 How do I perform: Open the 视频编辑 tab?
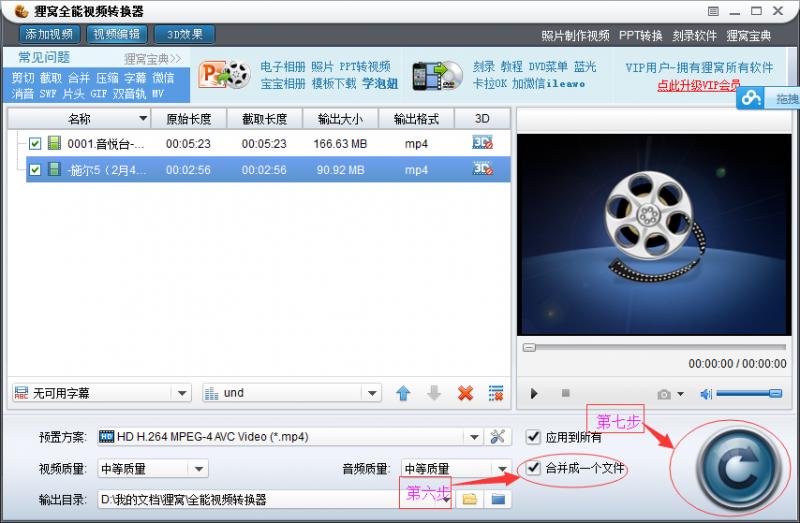click(117, 35)
